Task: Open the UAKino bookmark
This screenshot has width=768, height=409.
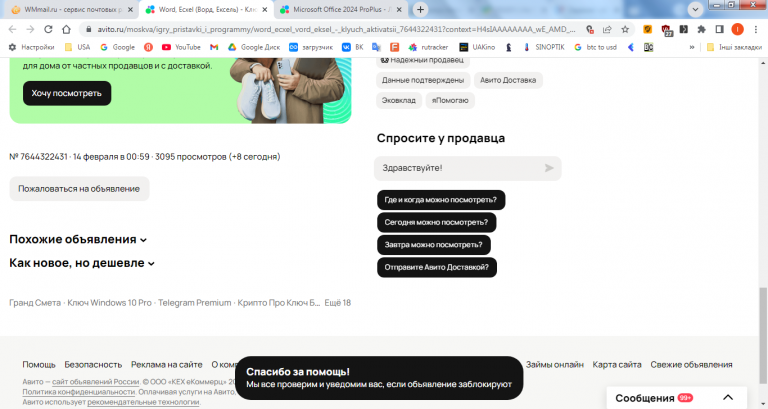Action: pyautogui.click(x=477, y=47)
